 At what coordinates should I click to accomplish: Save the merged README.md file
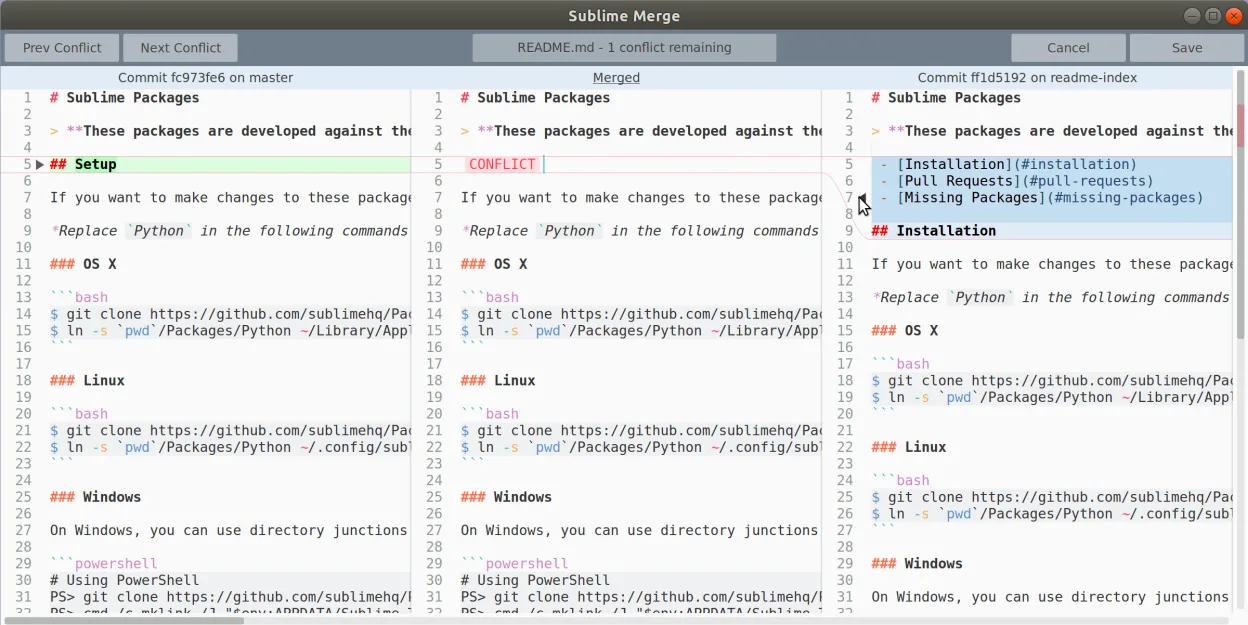[1187, 48]
